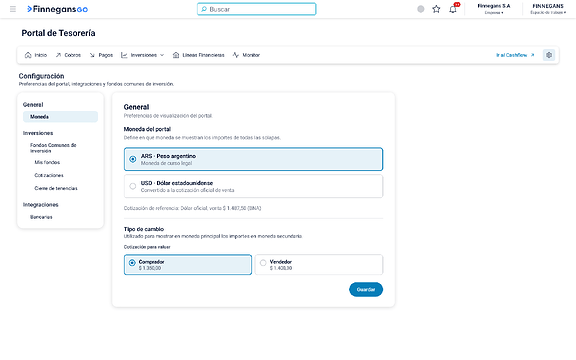The width and height of the screenshot is (576, 360).
Task: Click the search magnifier icon
Action: click(204, 9)
